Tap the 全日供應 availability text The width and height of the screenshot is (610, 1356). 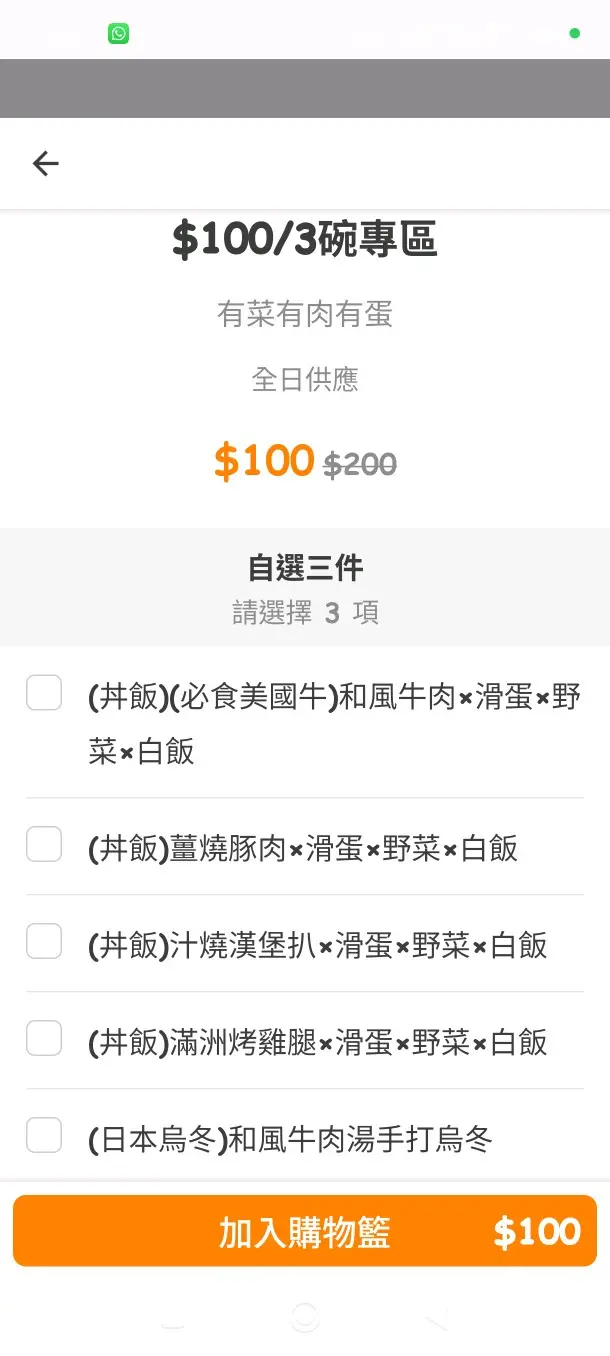tap(305, 380)
